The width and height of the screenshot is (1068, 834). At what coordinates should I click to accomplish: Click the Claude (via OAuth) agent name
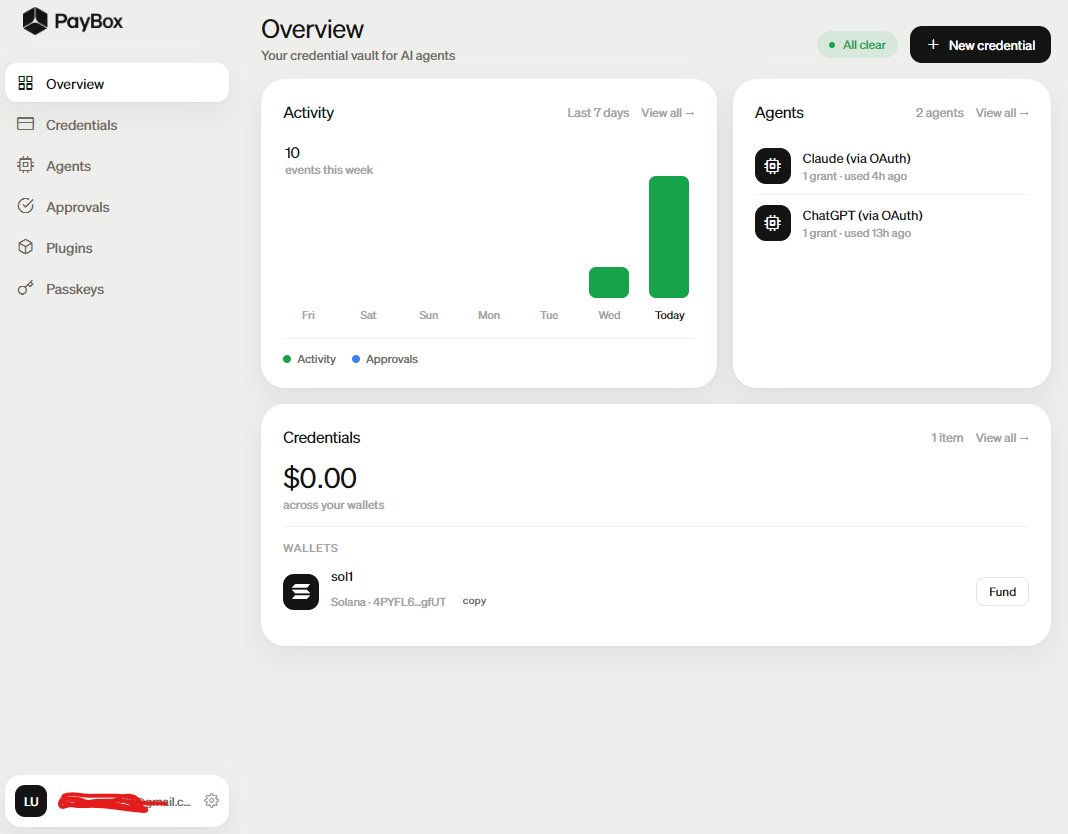[x=856, y=158]
